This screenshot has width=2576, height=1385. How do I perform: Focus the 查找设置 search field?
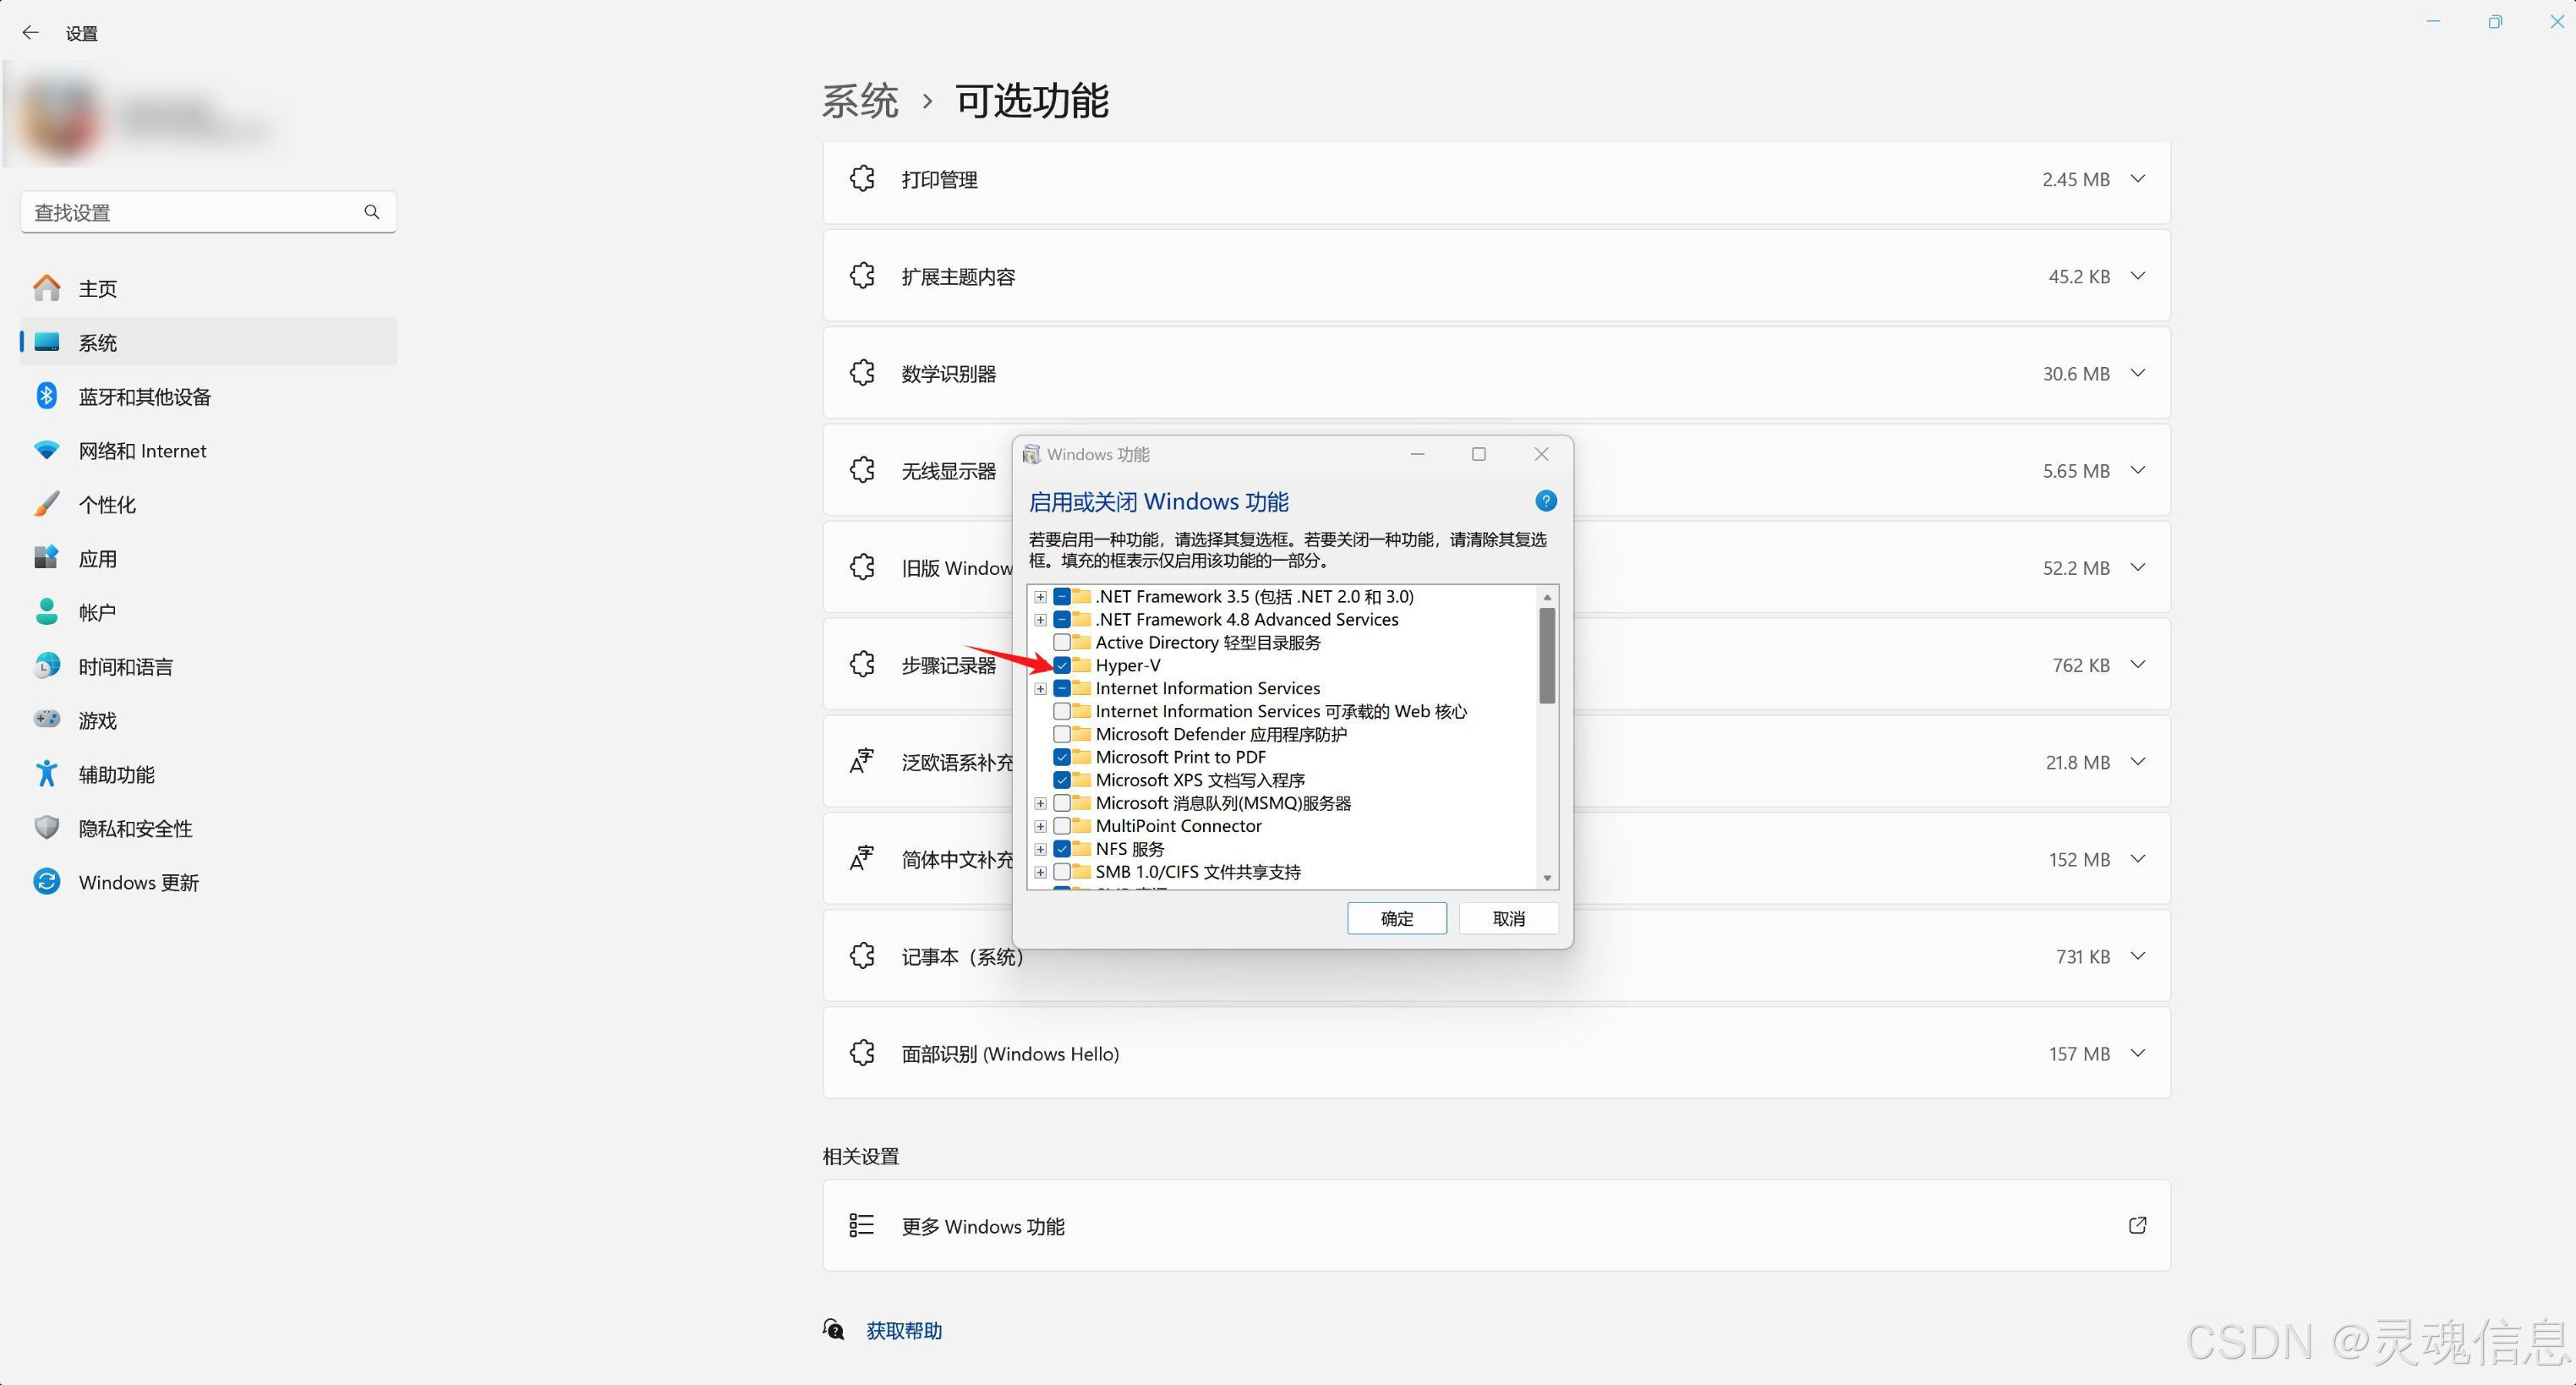click(190, 212)
